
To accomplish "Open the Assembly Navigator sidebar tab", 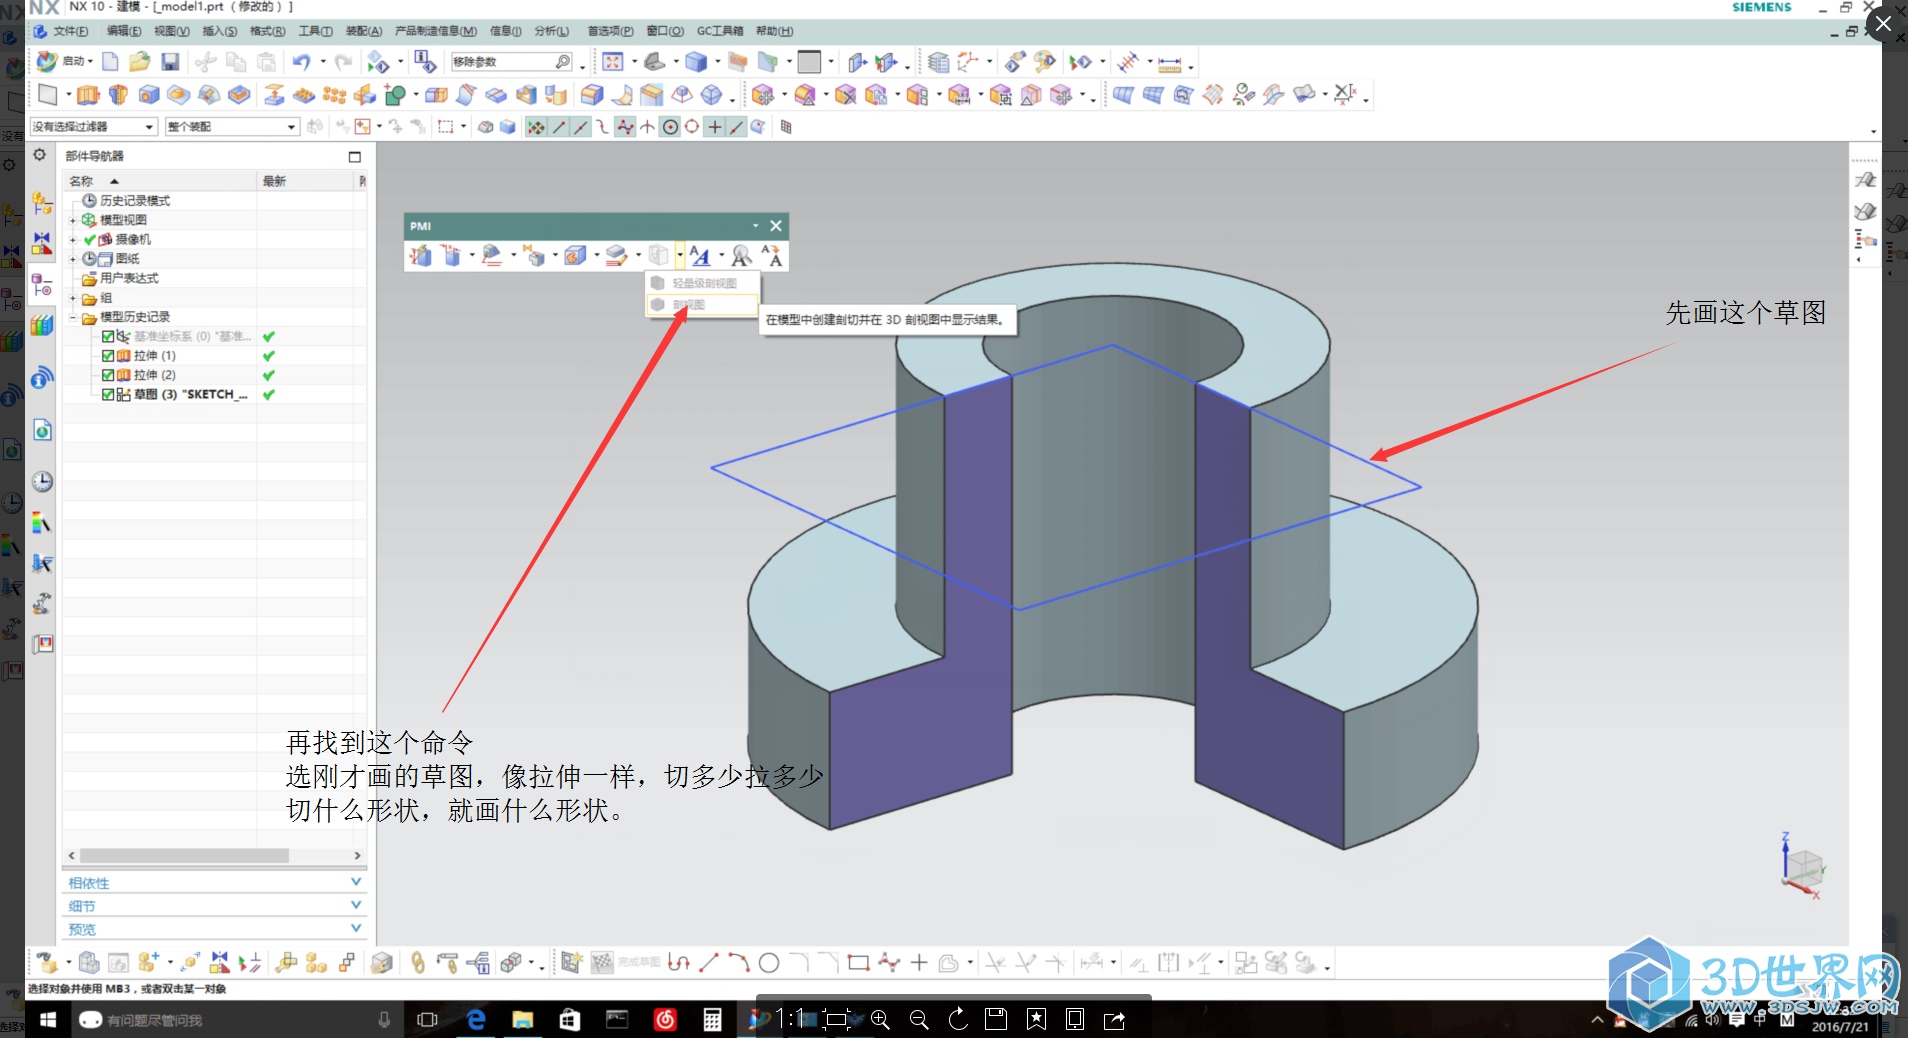I will point(42,203).
